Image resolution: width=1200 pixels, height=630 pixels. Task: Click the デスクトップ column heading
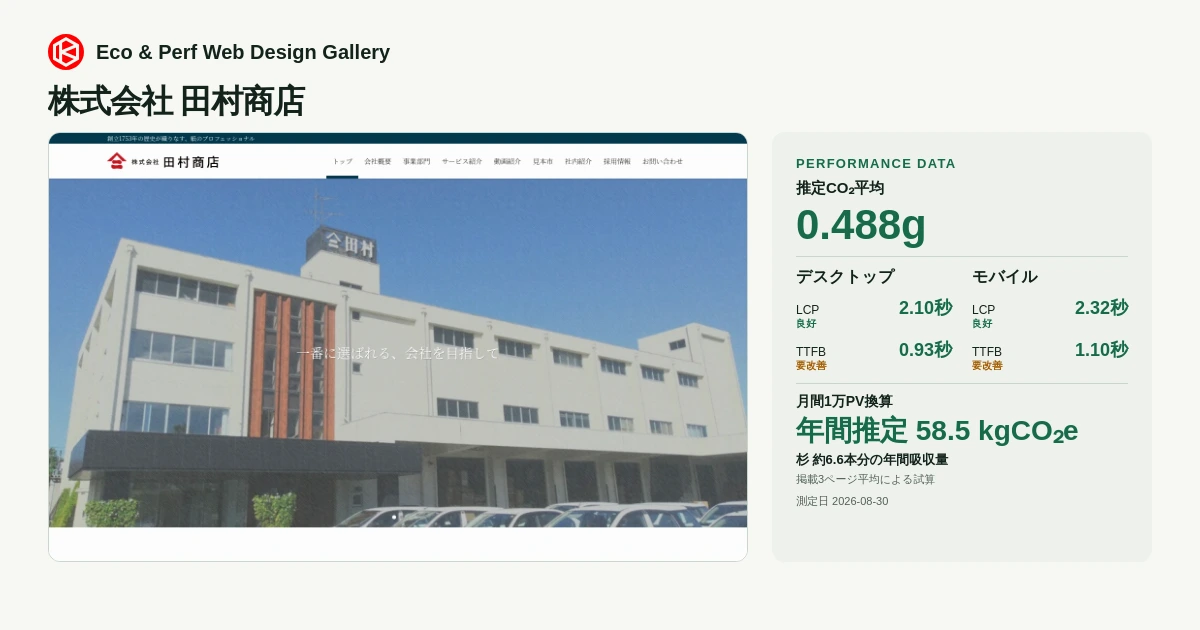[845, 276]
